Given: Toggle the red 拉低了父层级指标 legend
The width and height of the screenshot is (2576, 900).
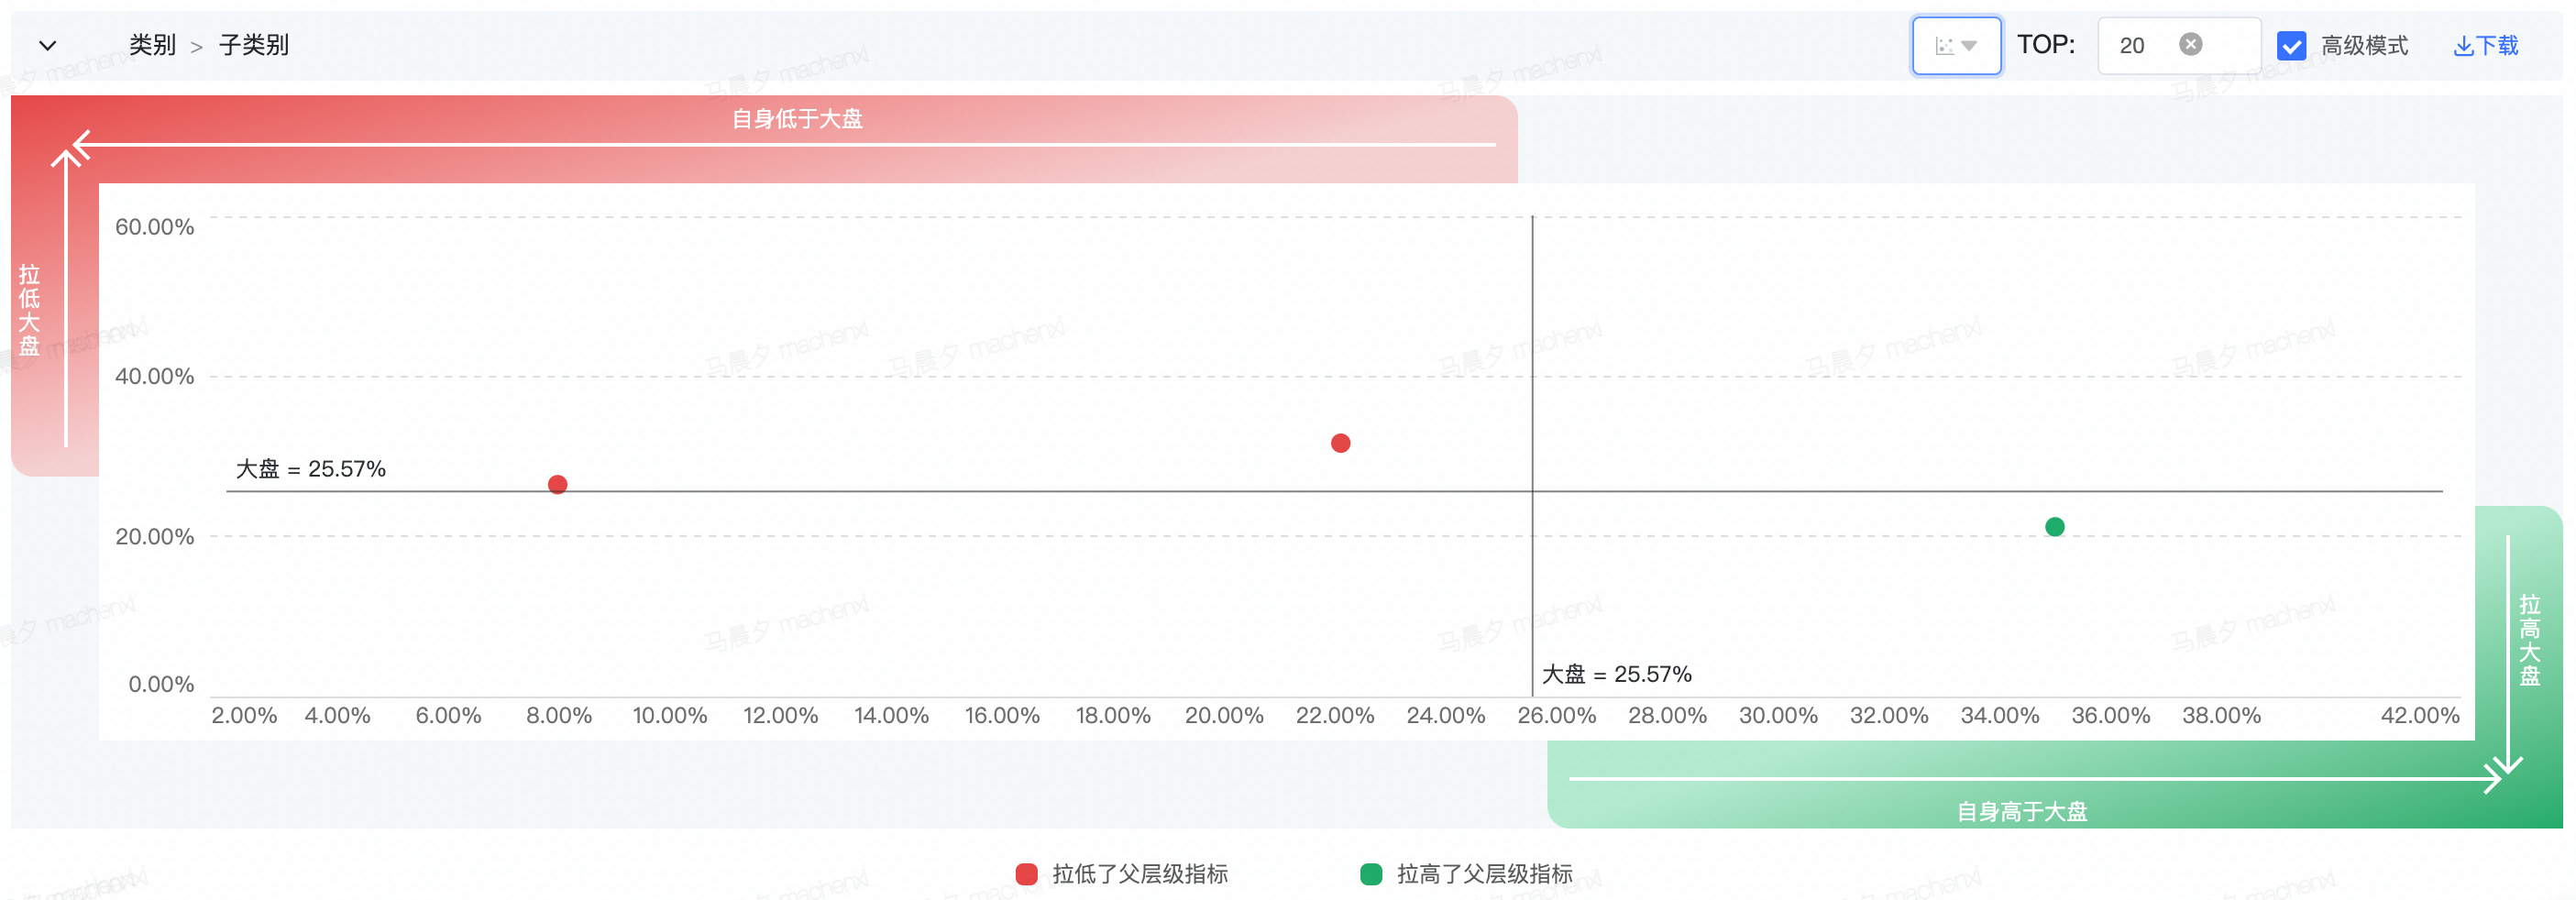Looking at the screenshot, I should [1121, 874].
